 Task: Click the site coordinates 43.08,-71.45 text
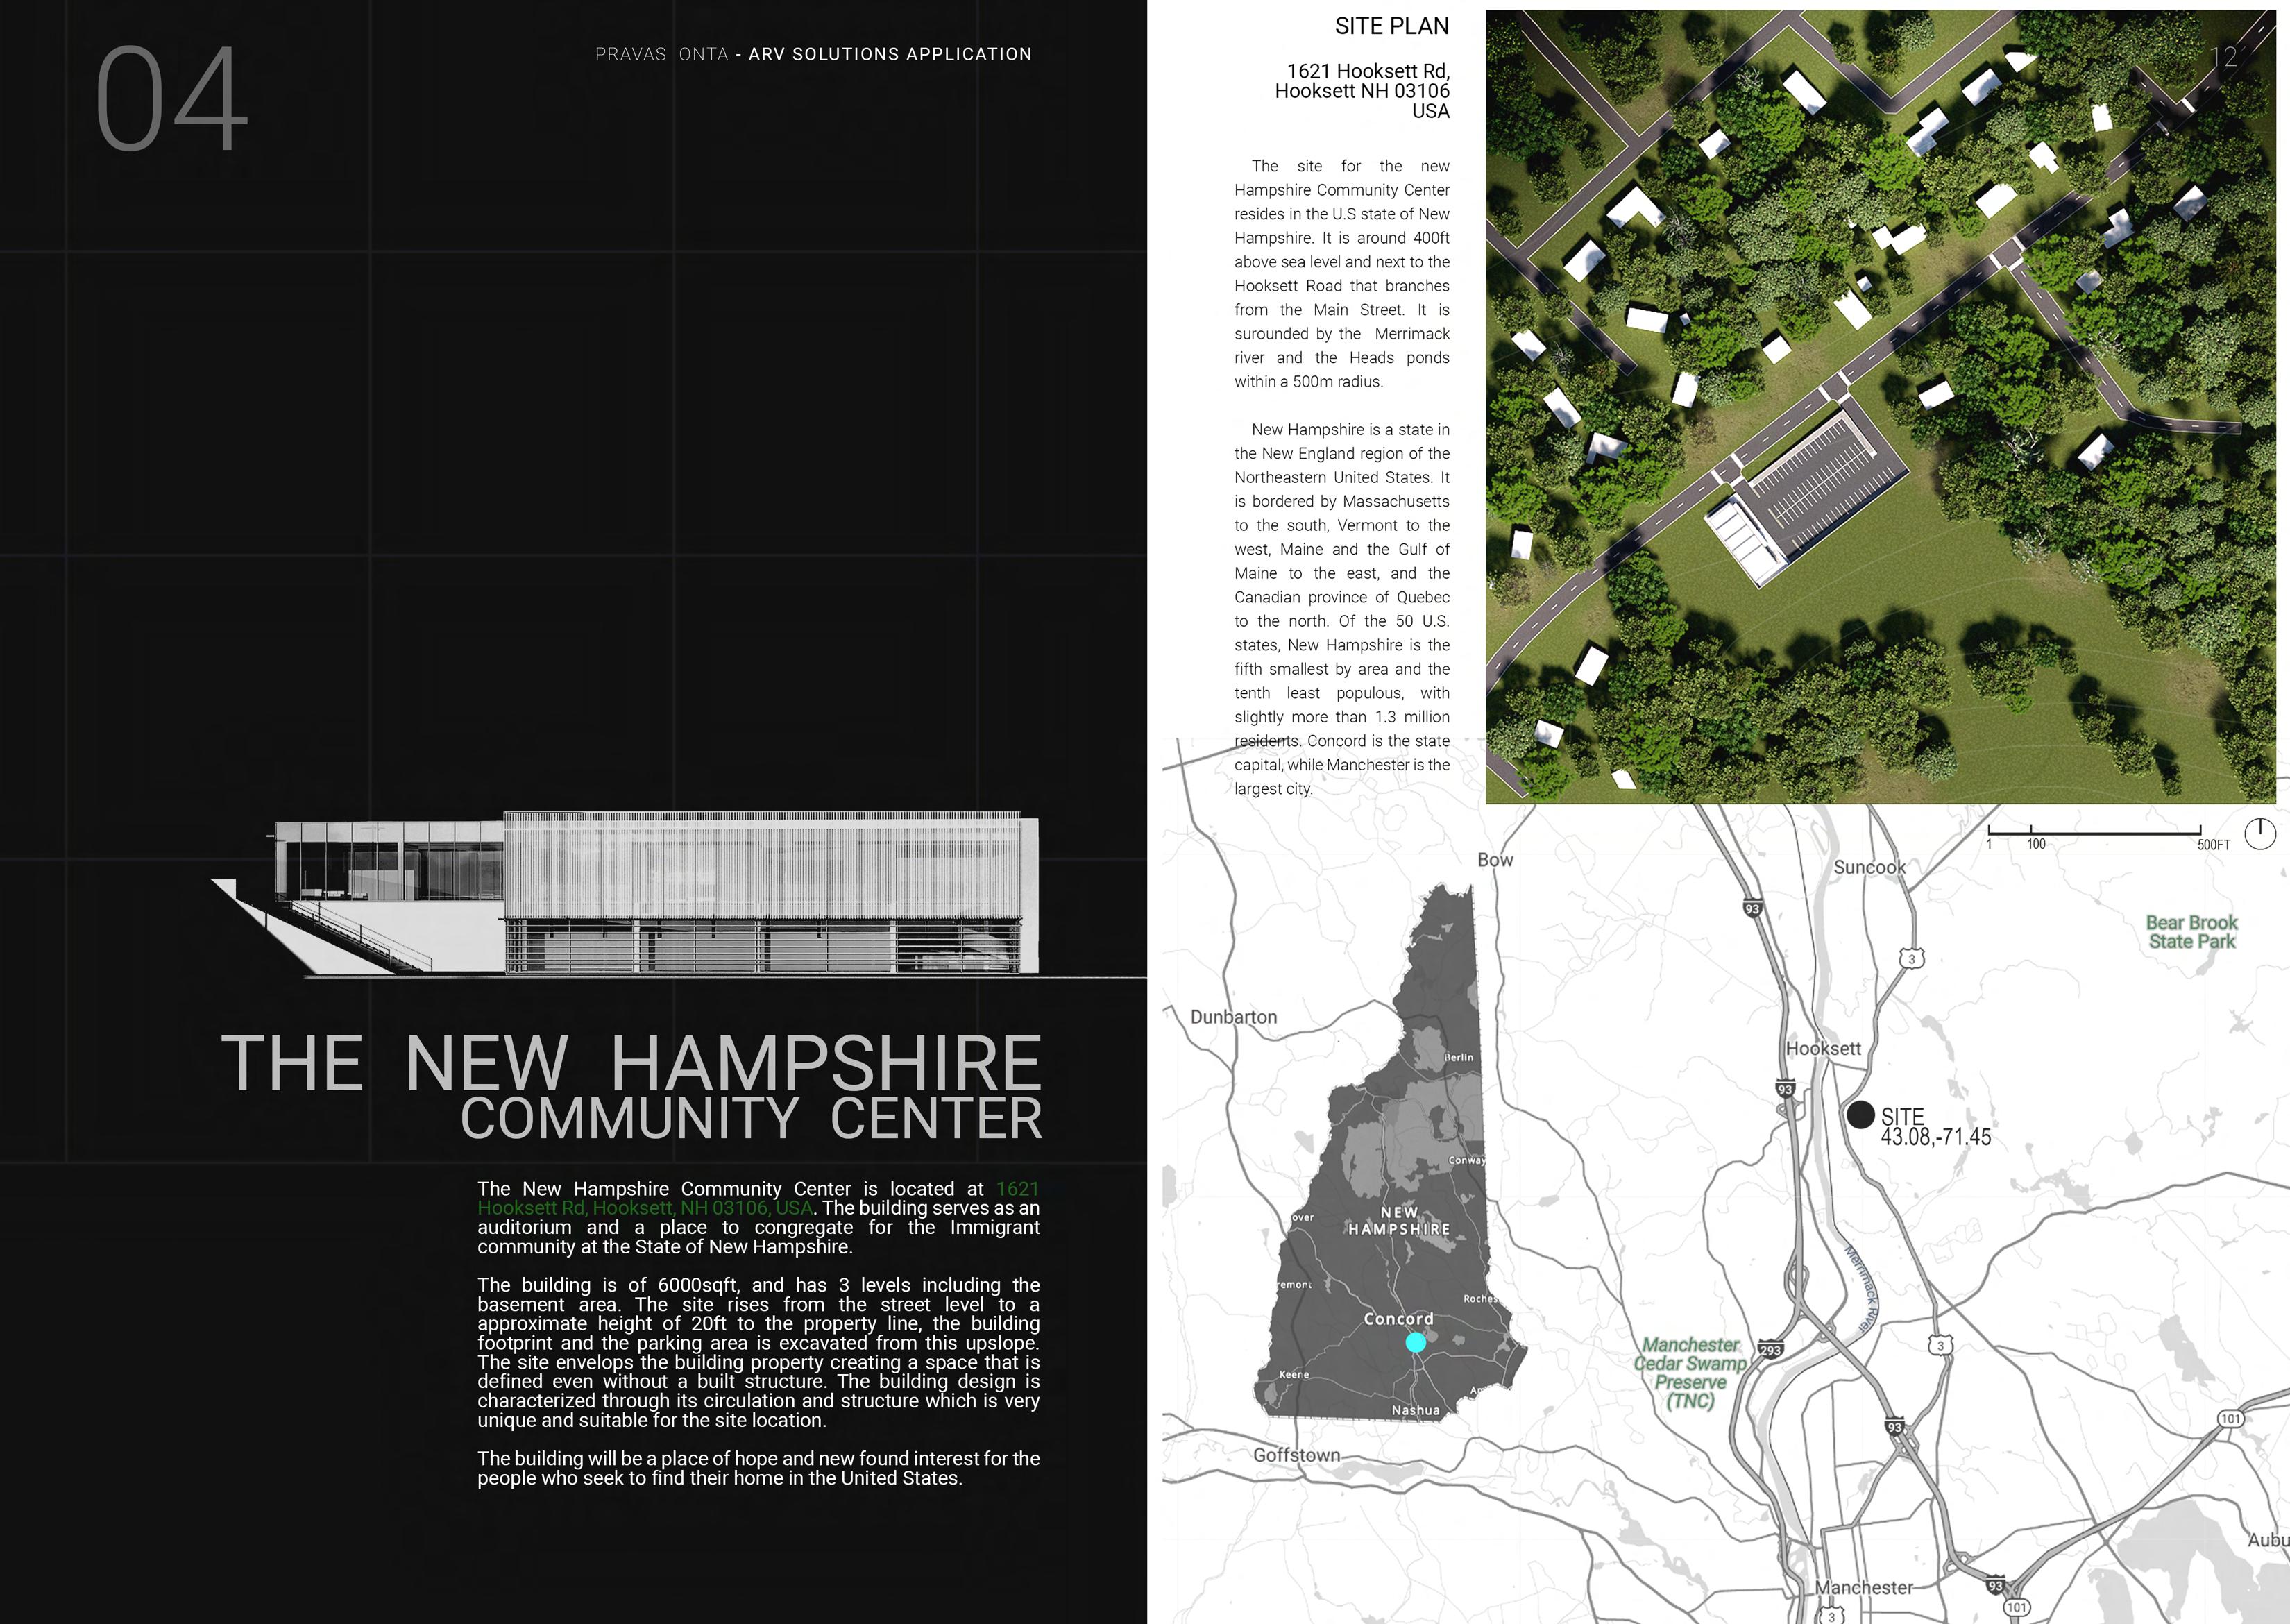pos(1935,1137)
